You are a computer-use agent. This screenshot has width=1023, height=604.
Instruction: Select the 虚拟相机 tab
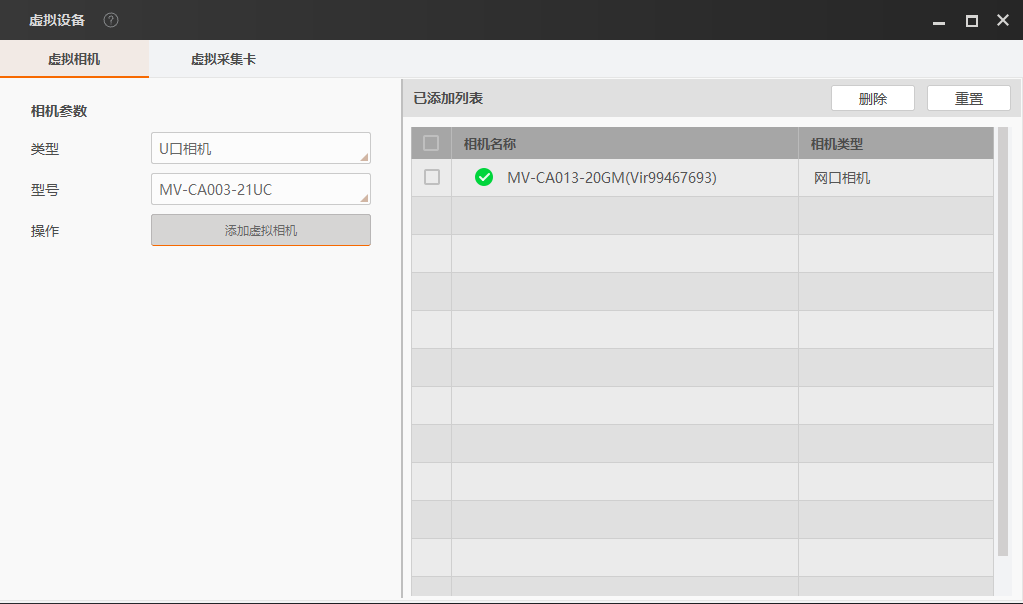[74, 59]
